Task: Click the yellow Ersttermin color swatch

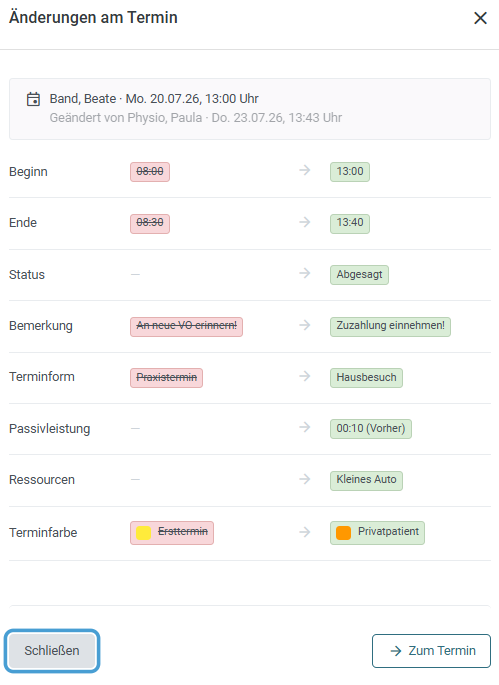Action: [143, 533]
